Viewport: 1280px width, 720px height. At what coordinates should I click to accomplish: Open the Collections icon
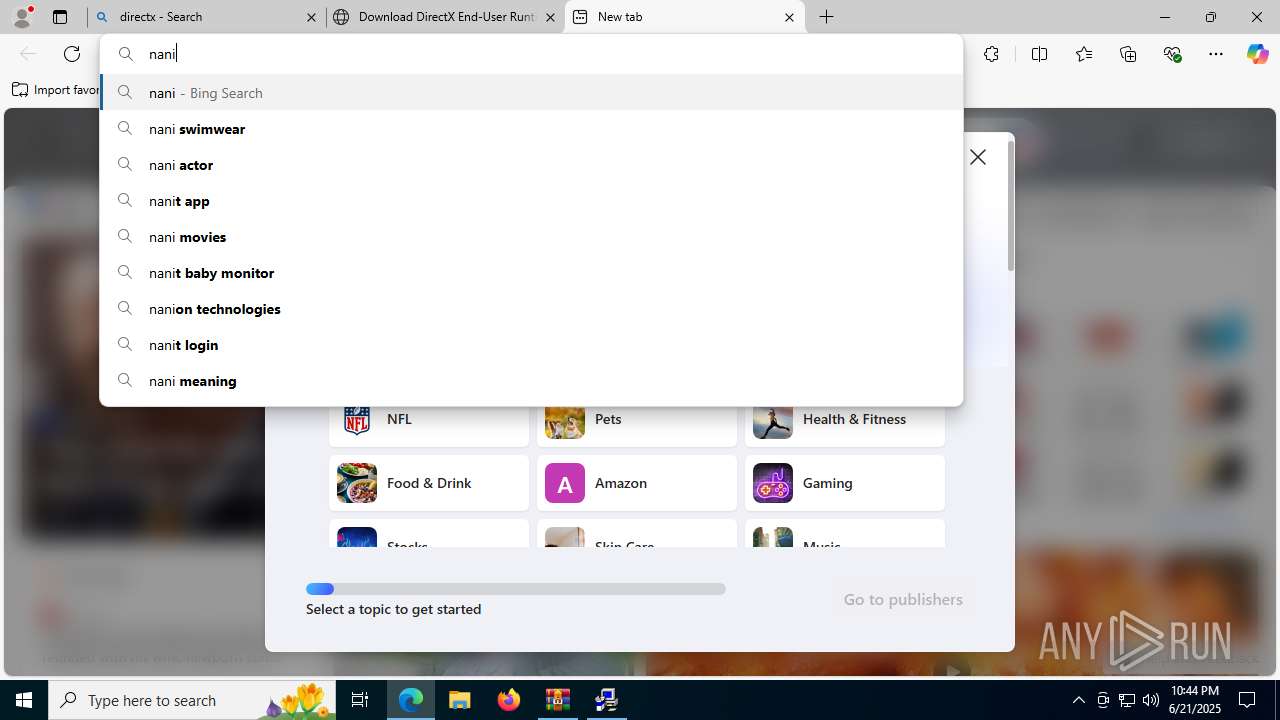[1128, 54]
